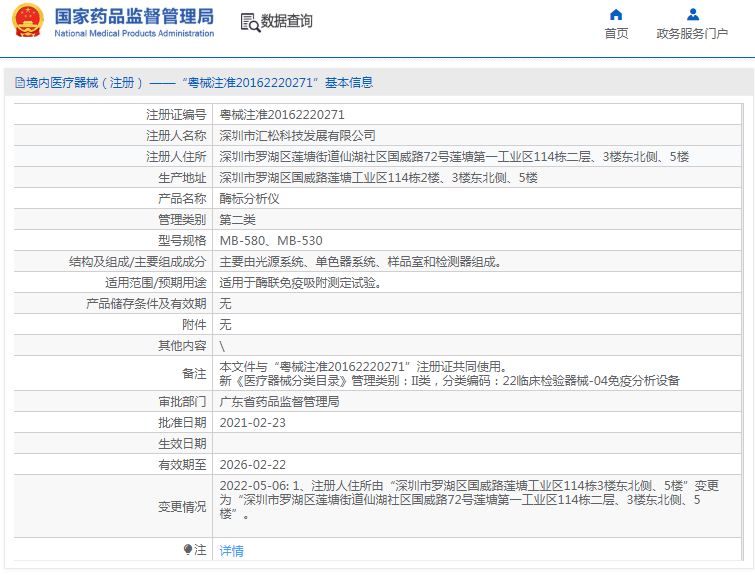Click the 首页 home icon
755x575 pixels.
tap(616, 14)
